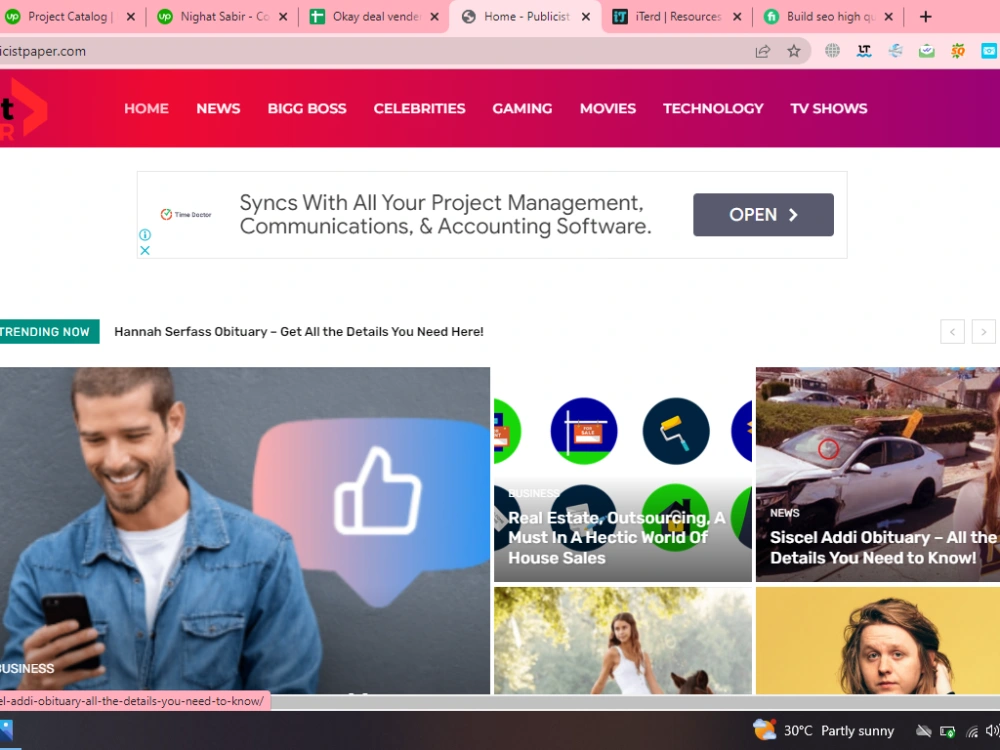The height and width of the screenshot is (750, 1000).
Task: Click the OPEN button in the ad
Action: point(763,215)
